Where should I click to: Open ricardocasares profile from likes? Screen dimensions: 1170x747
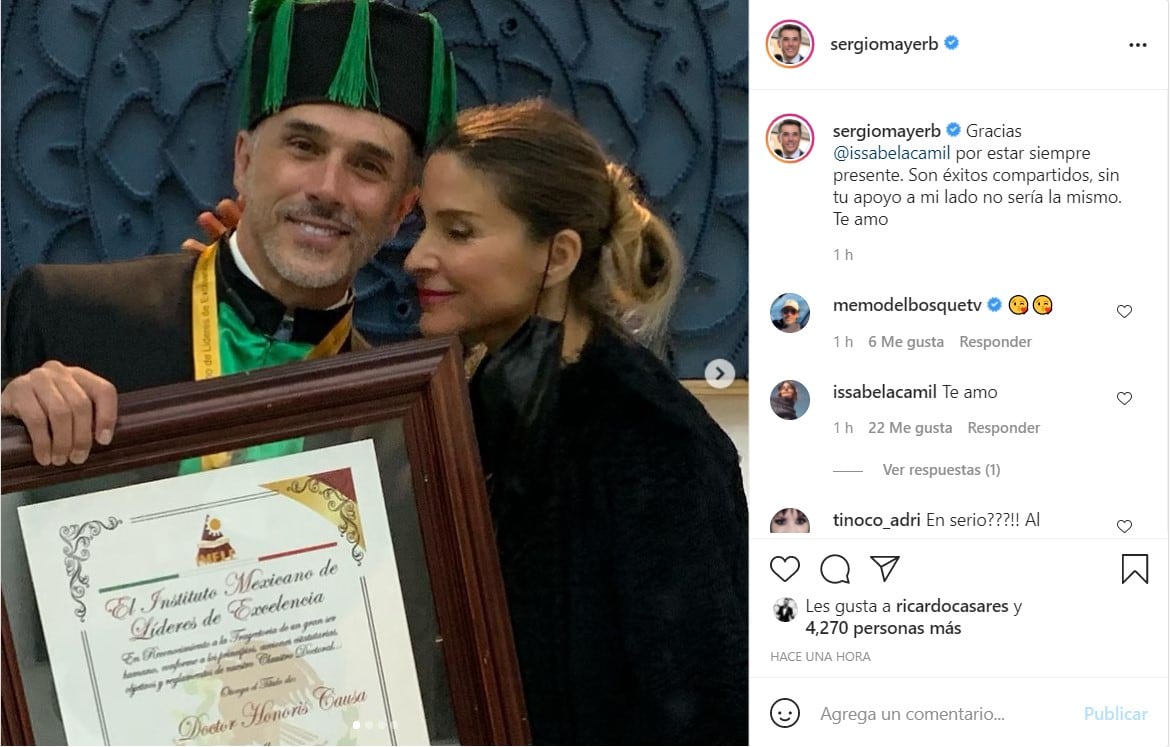[952, 606]
